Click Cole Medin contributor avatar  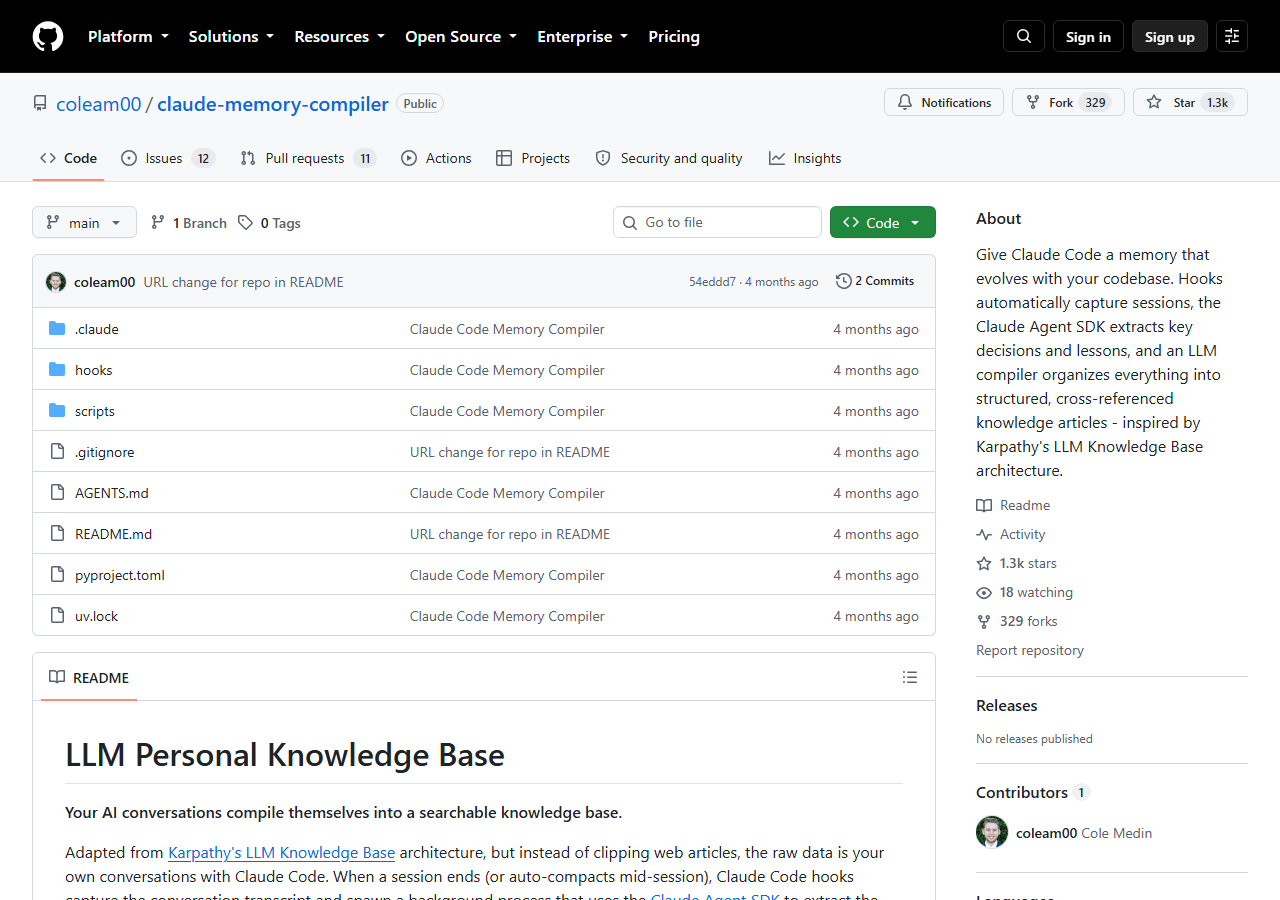(x=992, y=832)
